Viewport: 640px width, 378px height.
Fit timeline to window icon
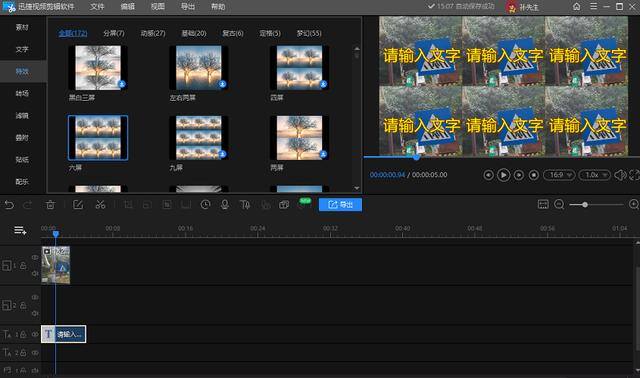[543, 205]
